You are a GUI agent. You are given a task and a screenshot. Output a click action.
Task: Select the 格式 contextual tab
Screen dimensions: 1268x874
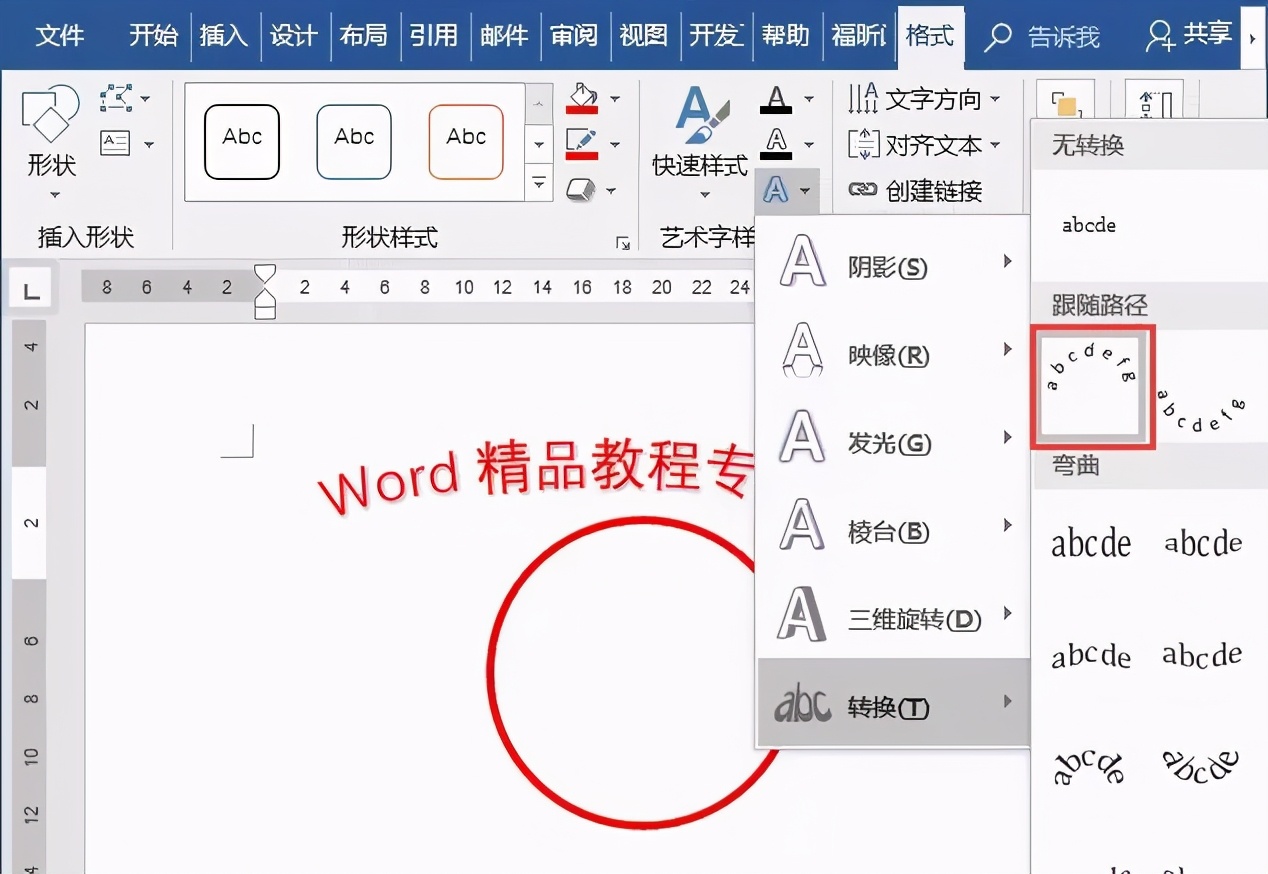929,37
